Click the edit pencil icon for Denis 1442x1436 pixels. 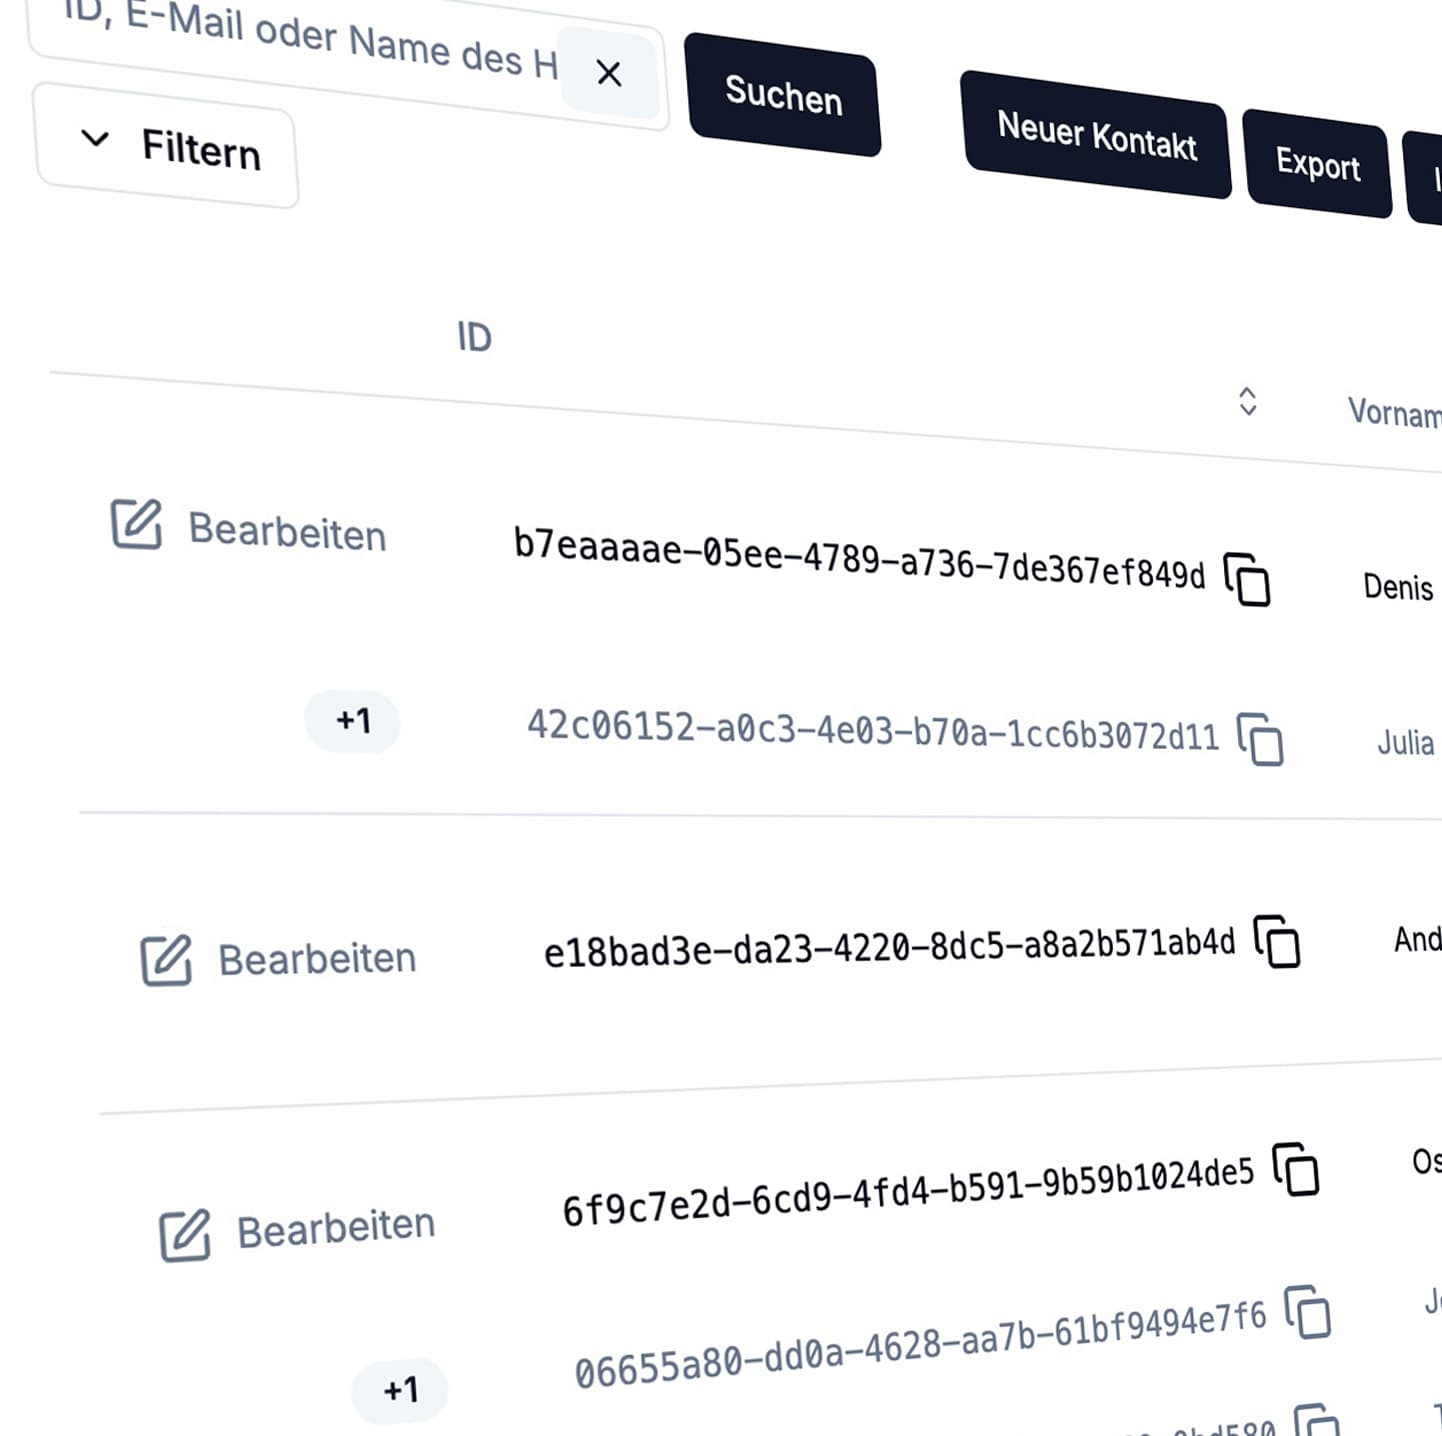pos(136,523)
